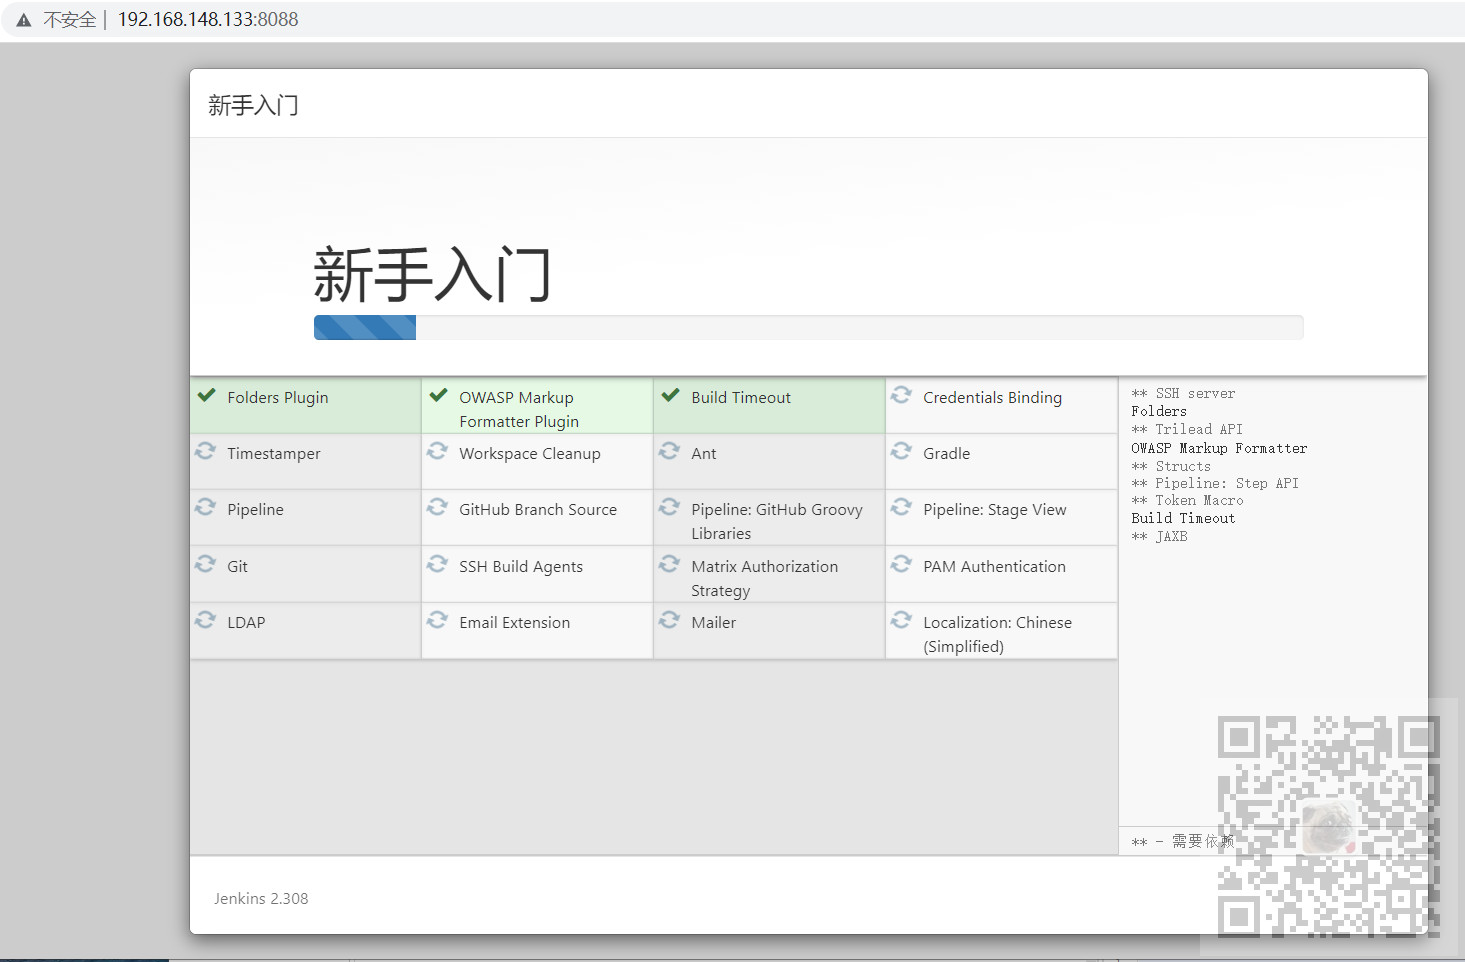Click the plugin installation progress bar

pyautogui.click(x=808, y=327)
